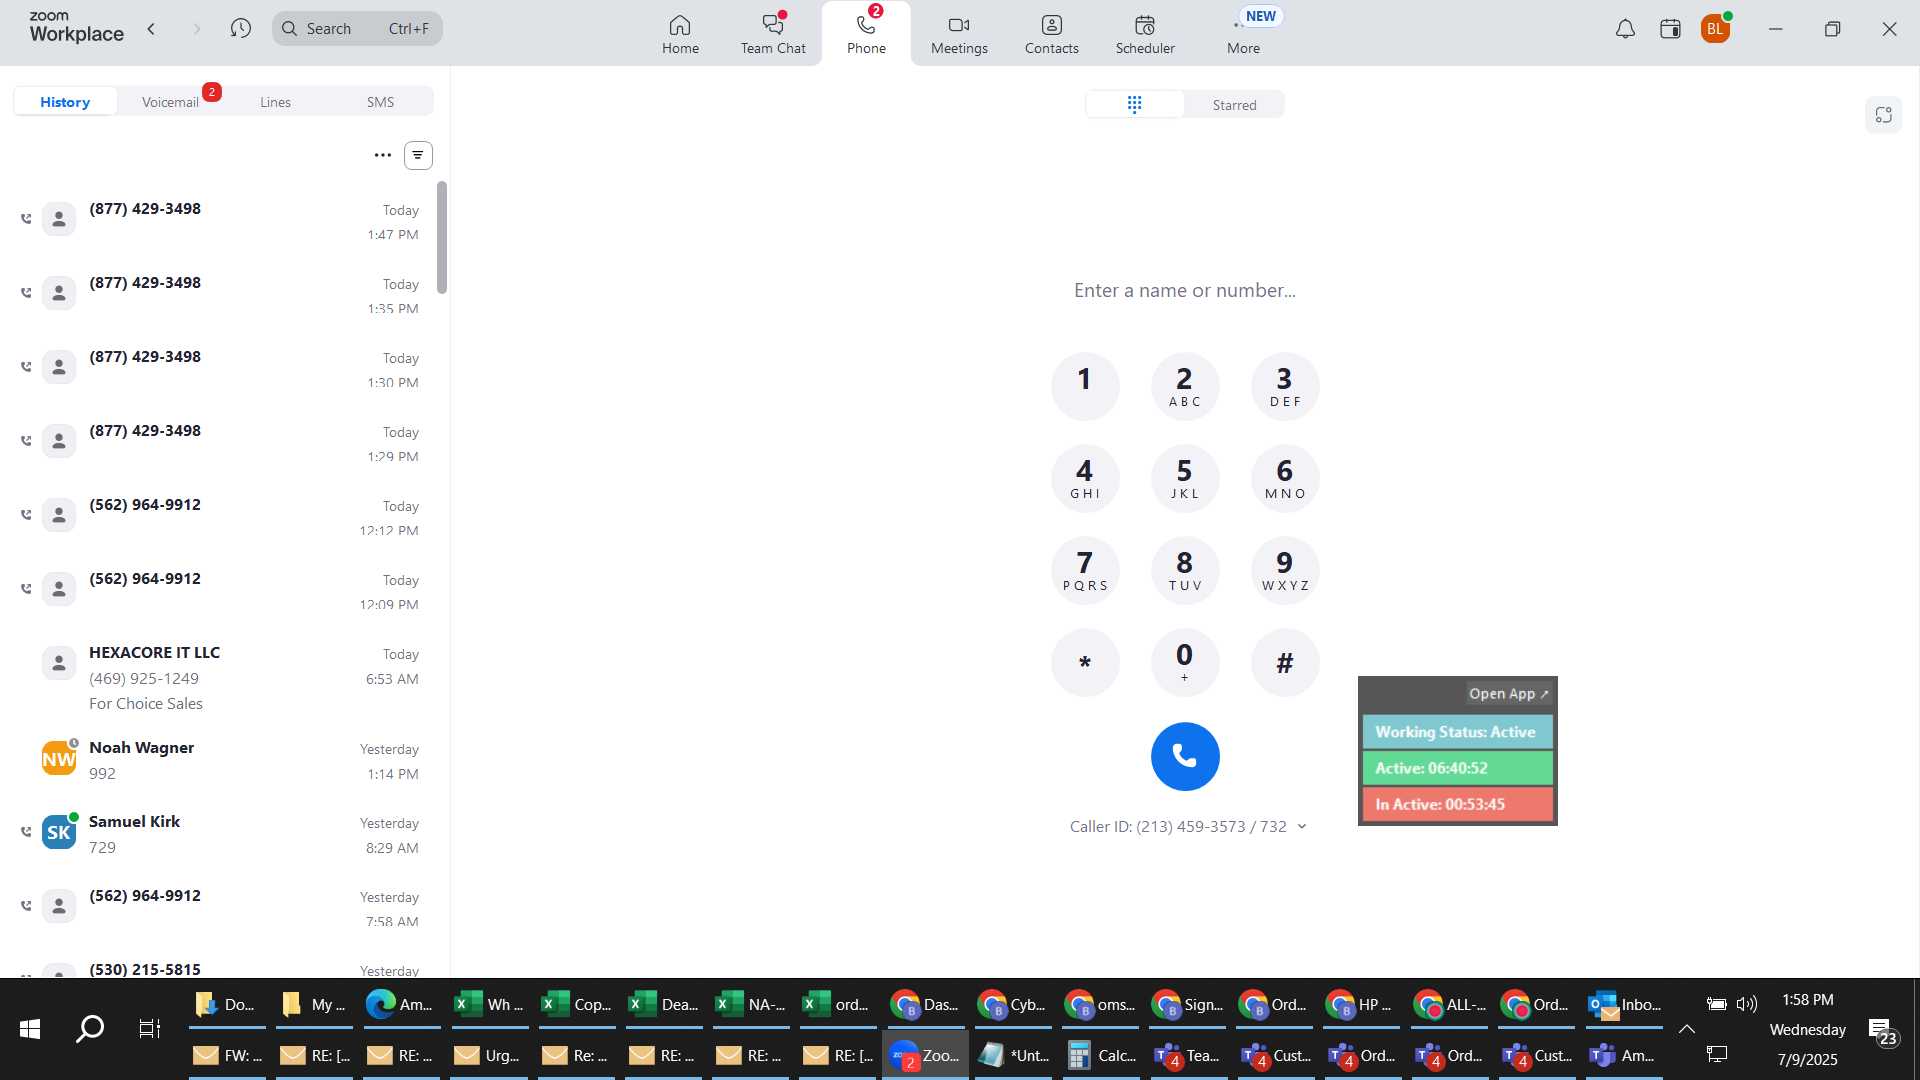Open Windows taskbar search
Screen dimensions: 1920x1080
click(90, 1029)
